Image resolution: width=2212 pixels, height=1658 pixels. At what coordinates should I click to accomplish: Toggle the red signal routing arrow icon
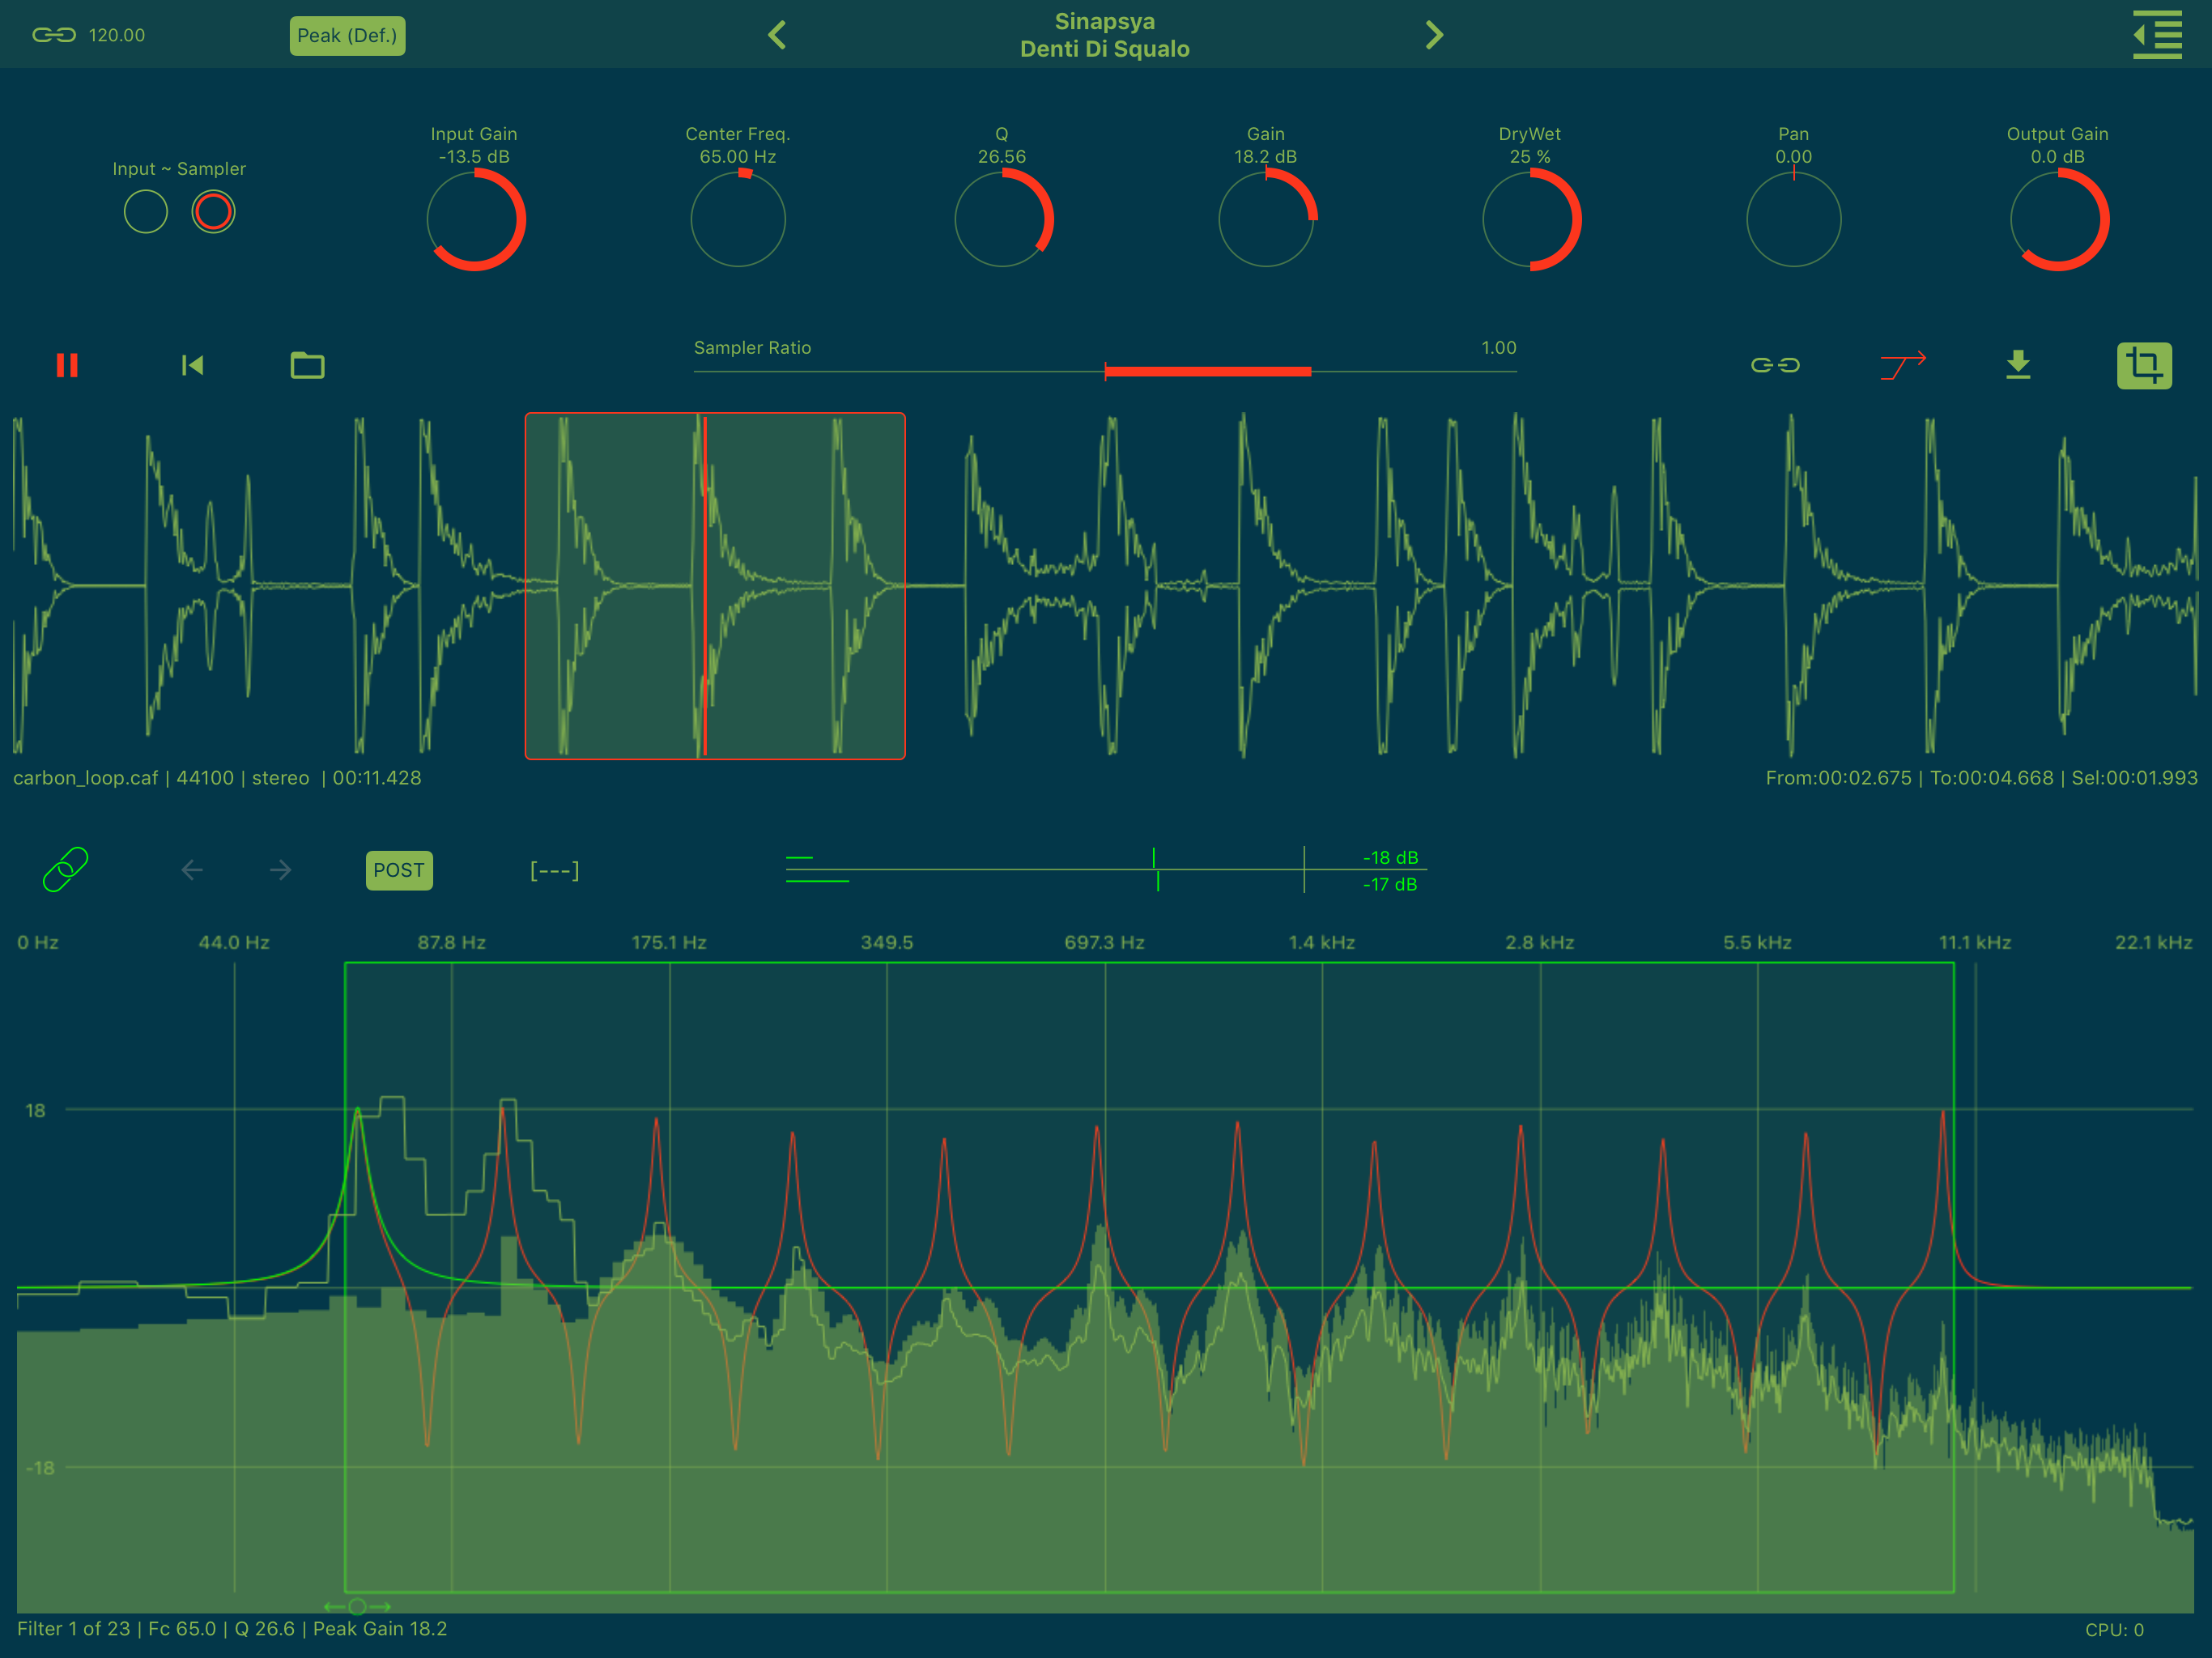coord(1903,366)
